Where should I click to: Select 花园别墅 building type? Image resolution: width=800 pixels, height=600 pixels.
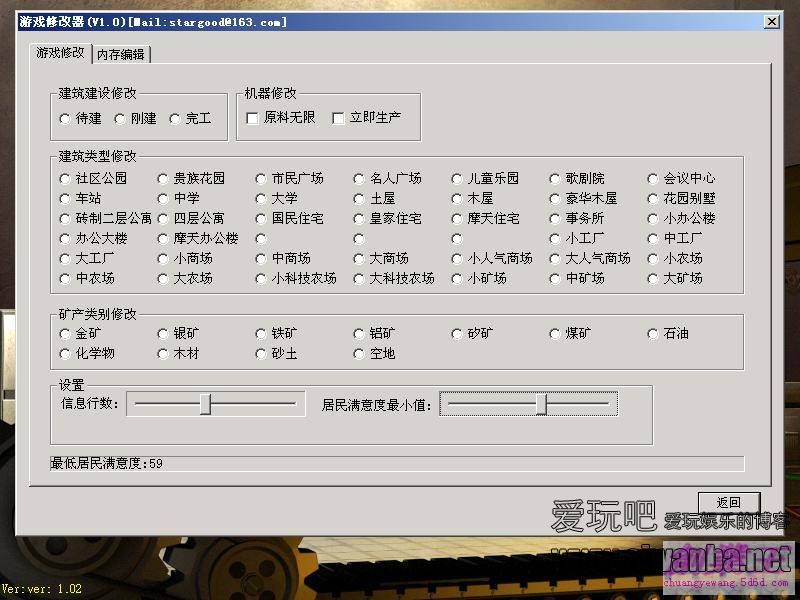coord(655,199)
